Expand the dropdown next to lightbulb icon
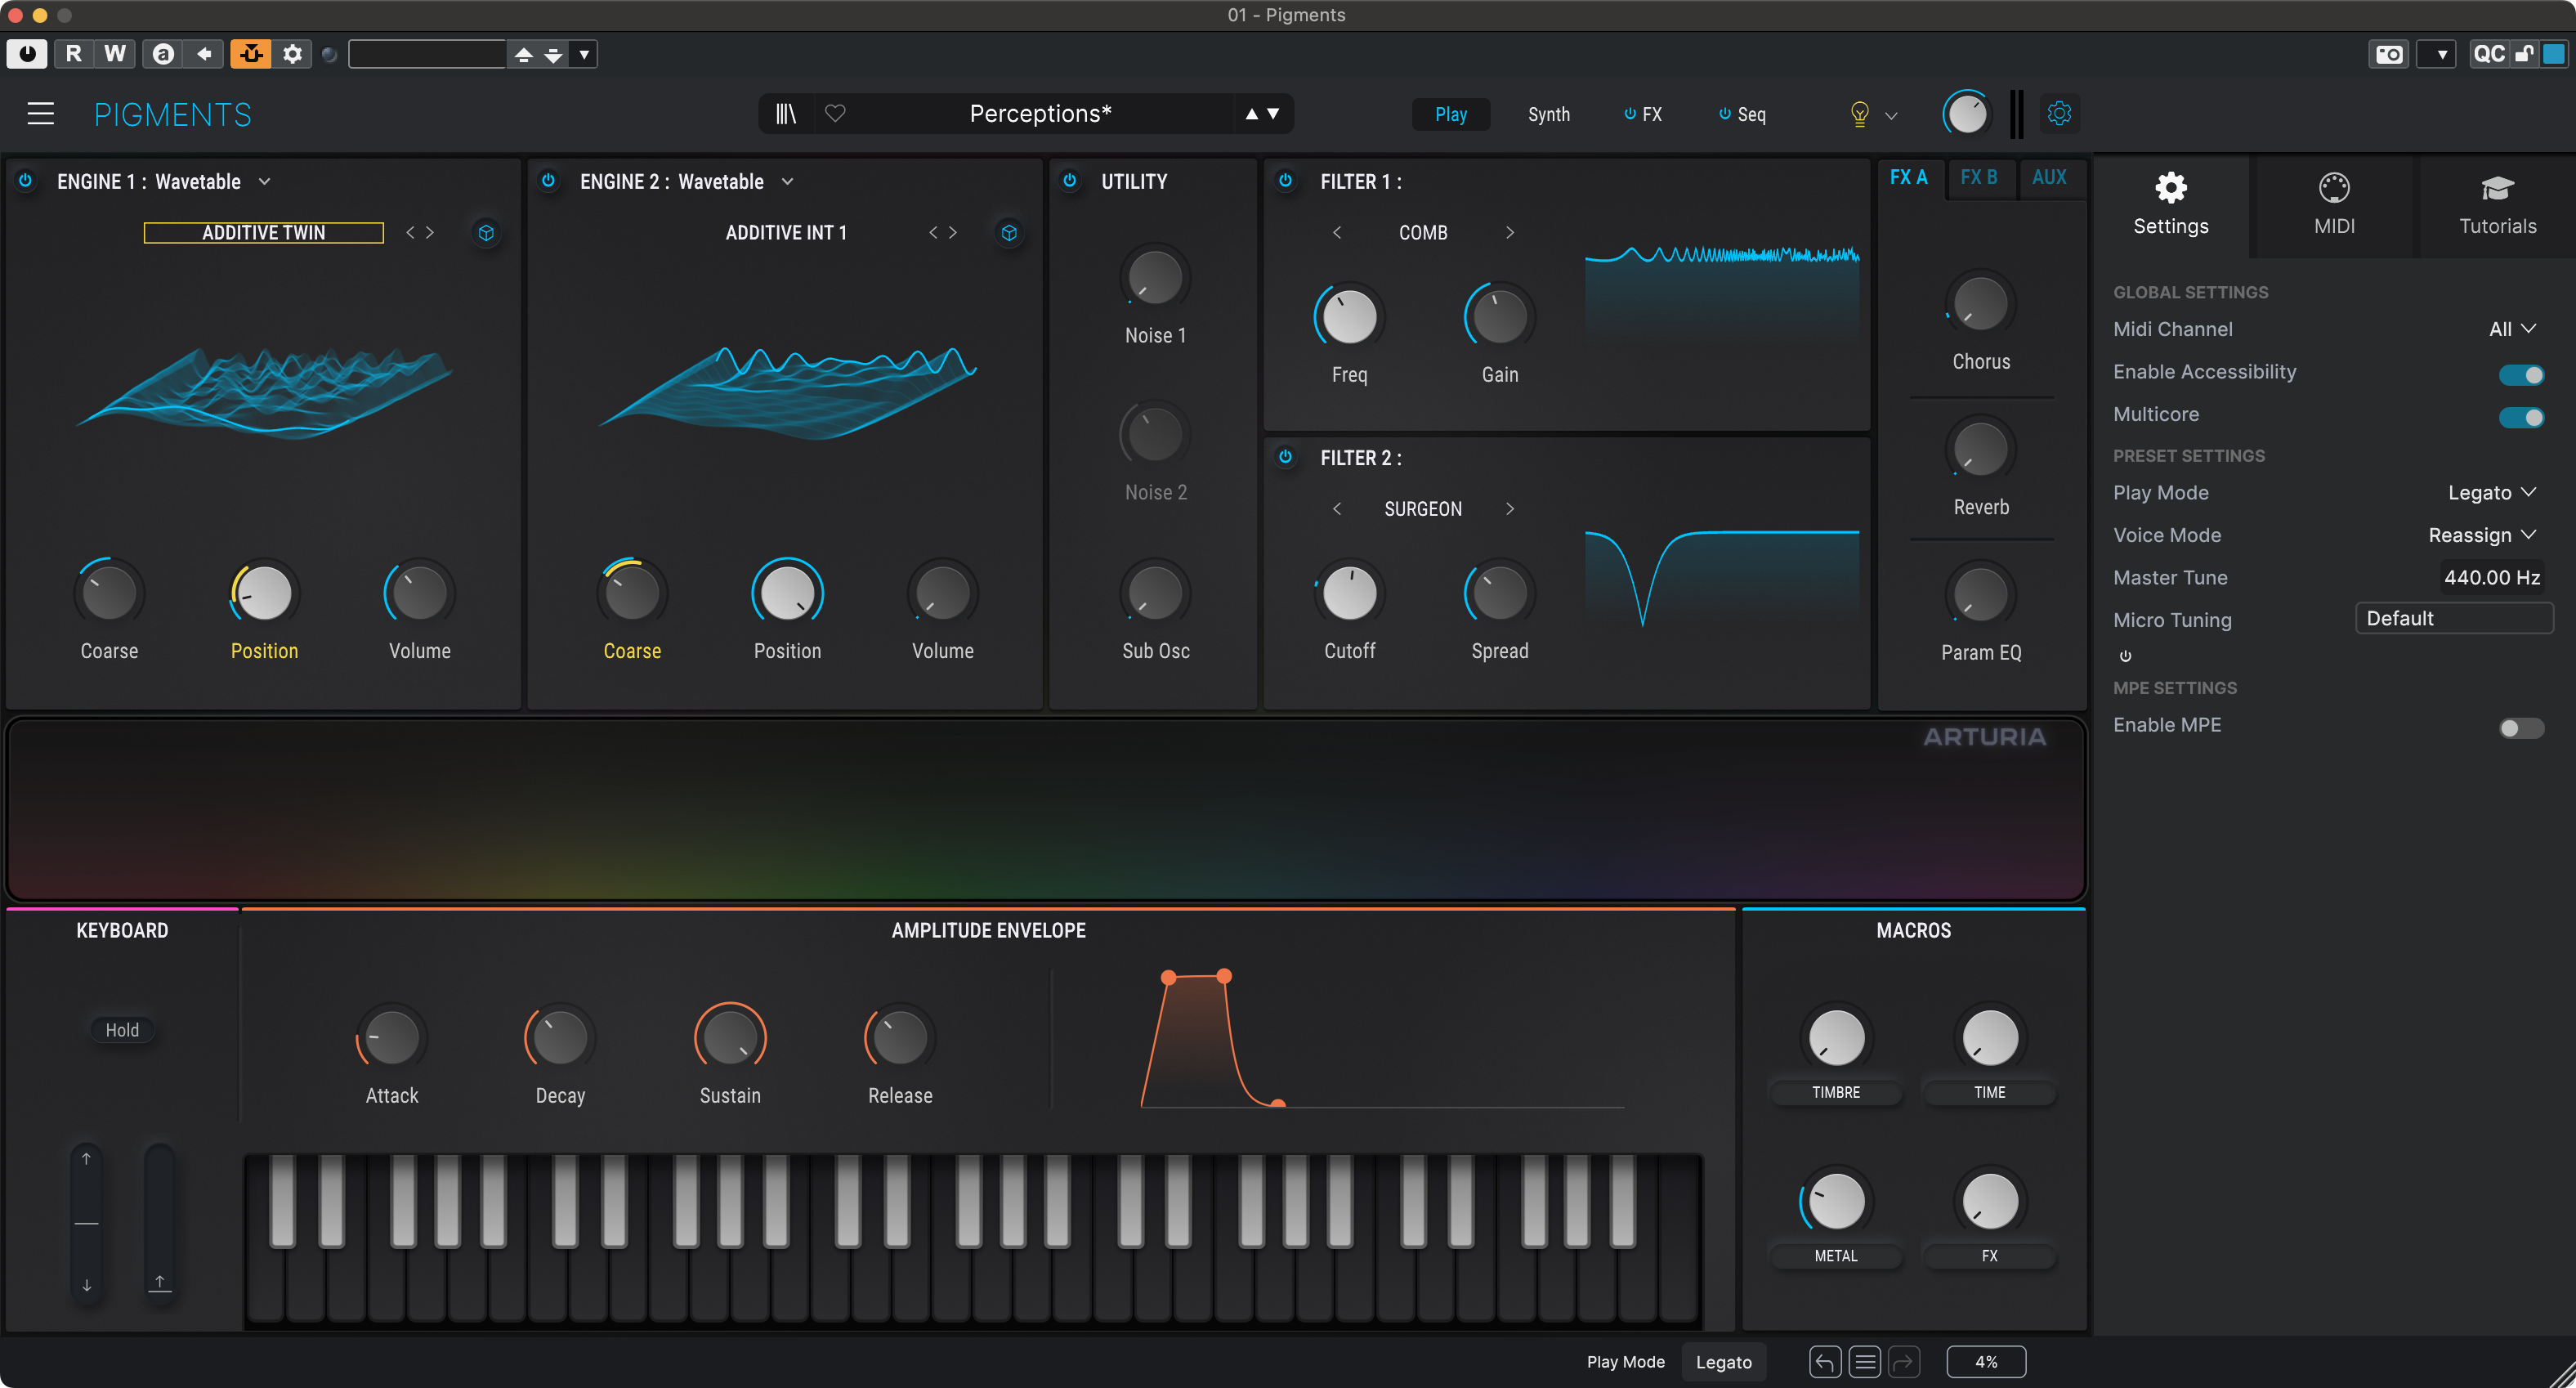Screen dimensions: 2576x1388 coord(1891,115)
